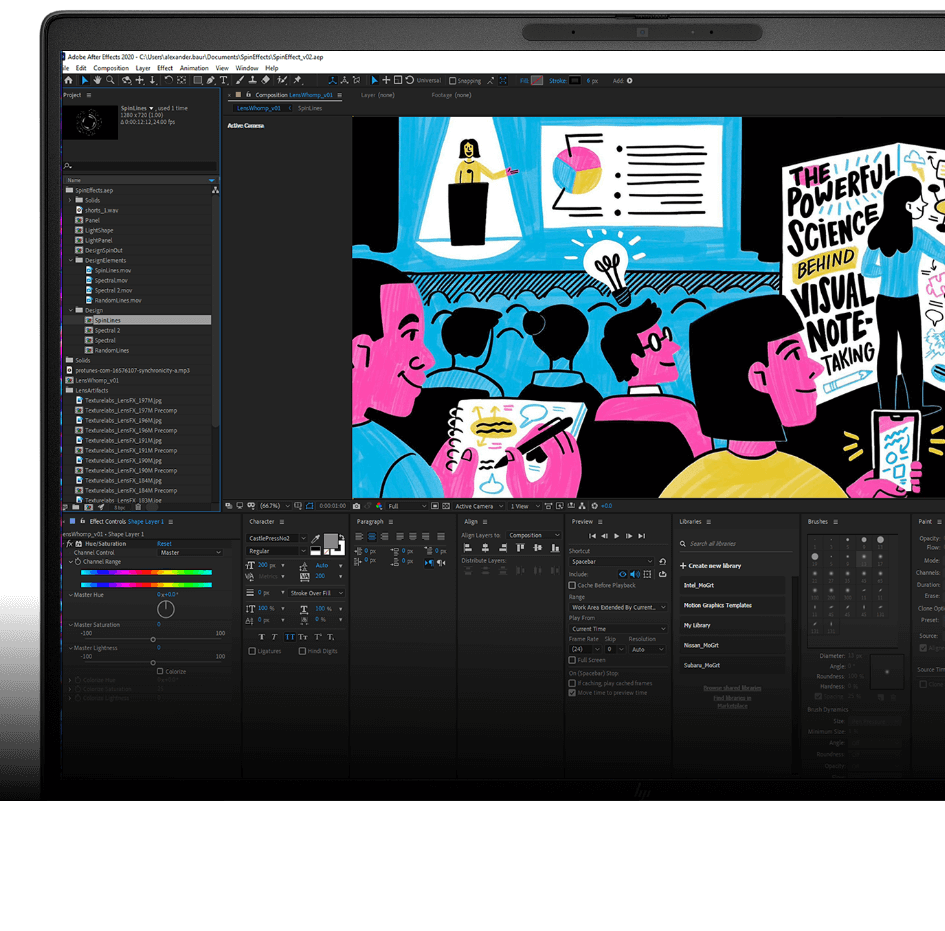The image size is (945, 931).
Task: Select the Eraser tool
Action: point(265,80)
